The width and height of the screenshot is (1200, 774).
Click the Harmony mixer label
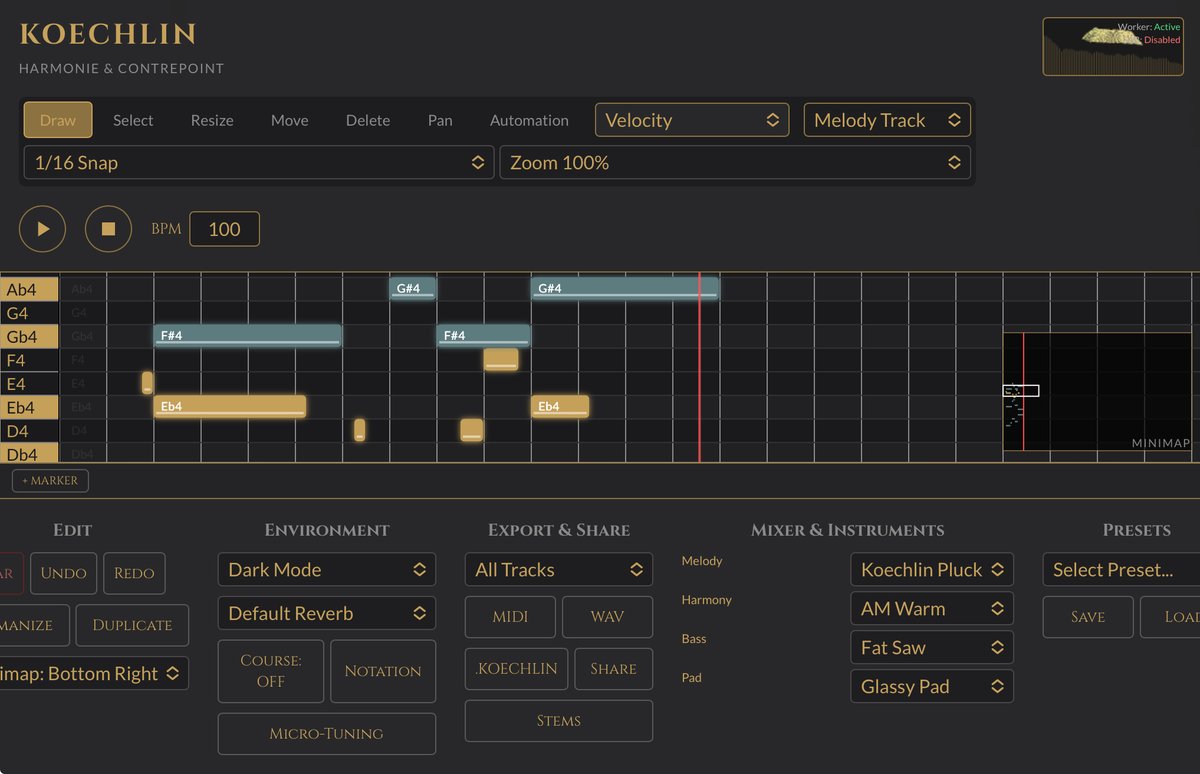(707, 600)
